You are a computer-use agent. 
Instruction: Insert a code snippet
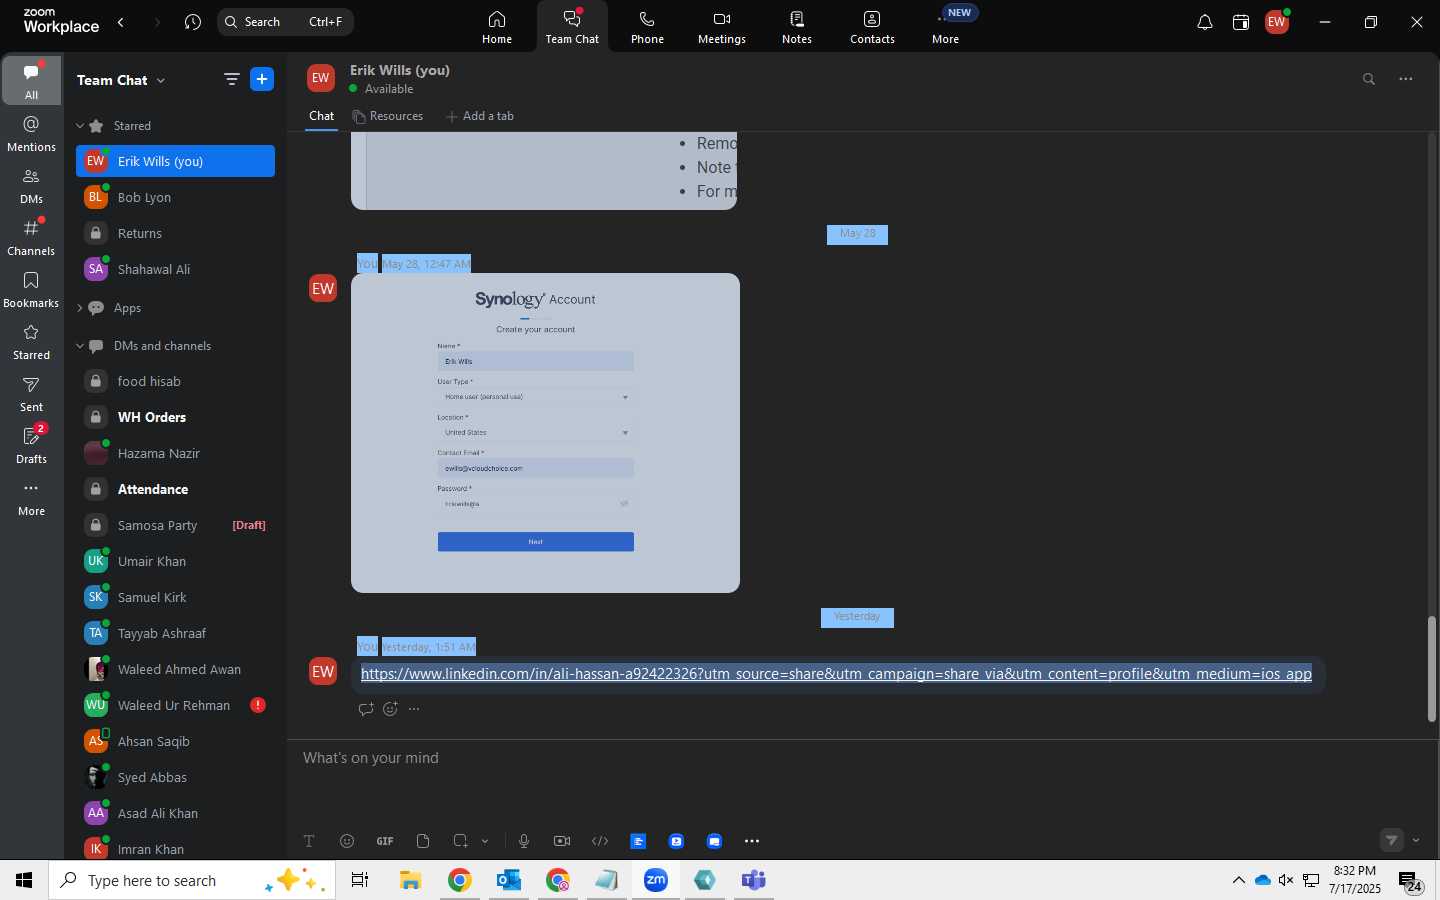tap(600, 841)
